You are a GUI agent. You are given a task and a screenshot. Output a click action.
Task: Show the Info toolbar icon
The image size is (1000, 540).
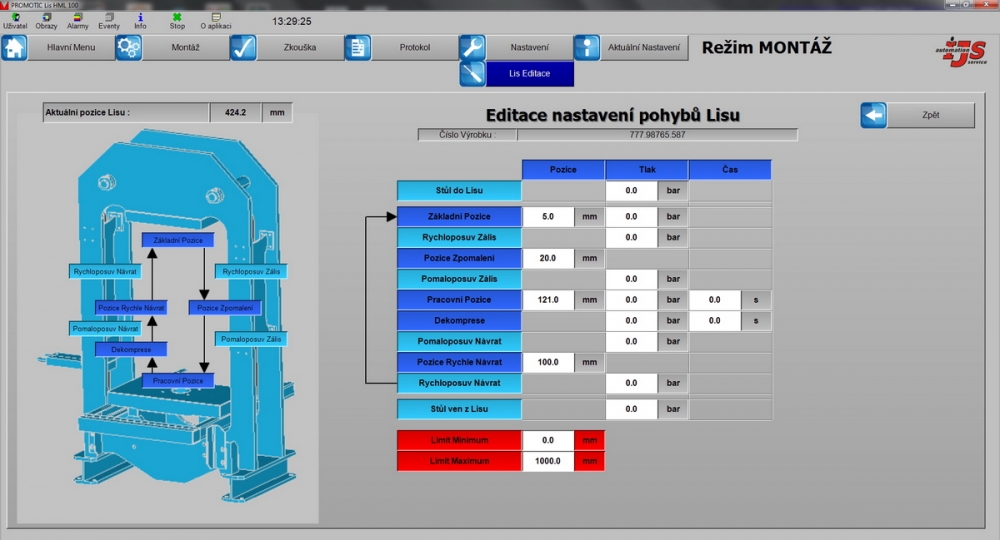tap(140, 19)
